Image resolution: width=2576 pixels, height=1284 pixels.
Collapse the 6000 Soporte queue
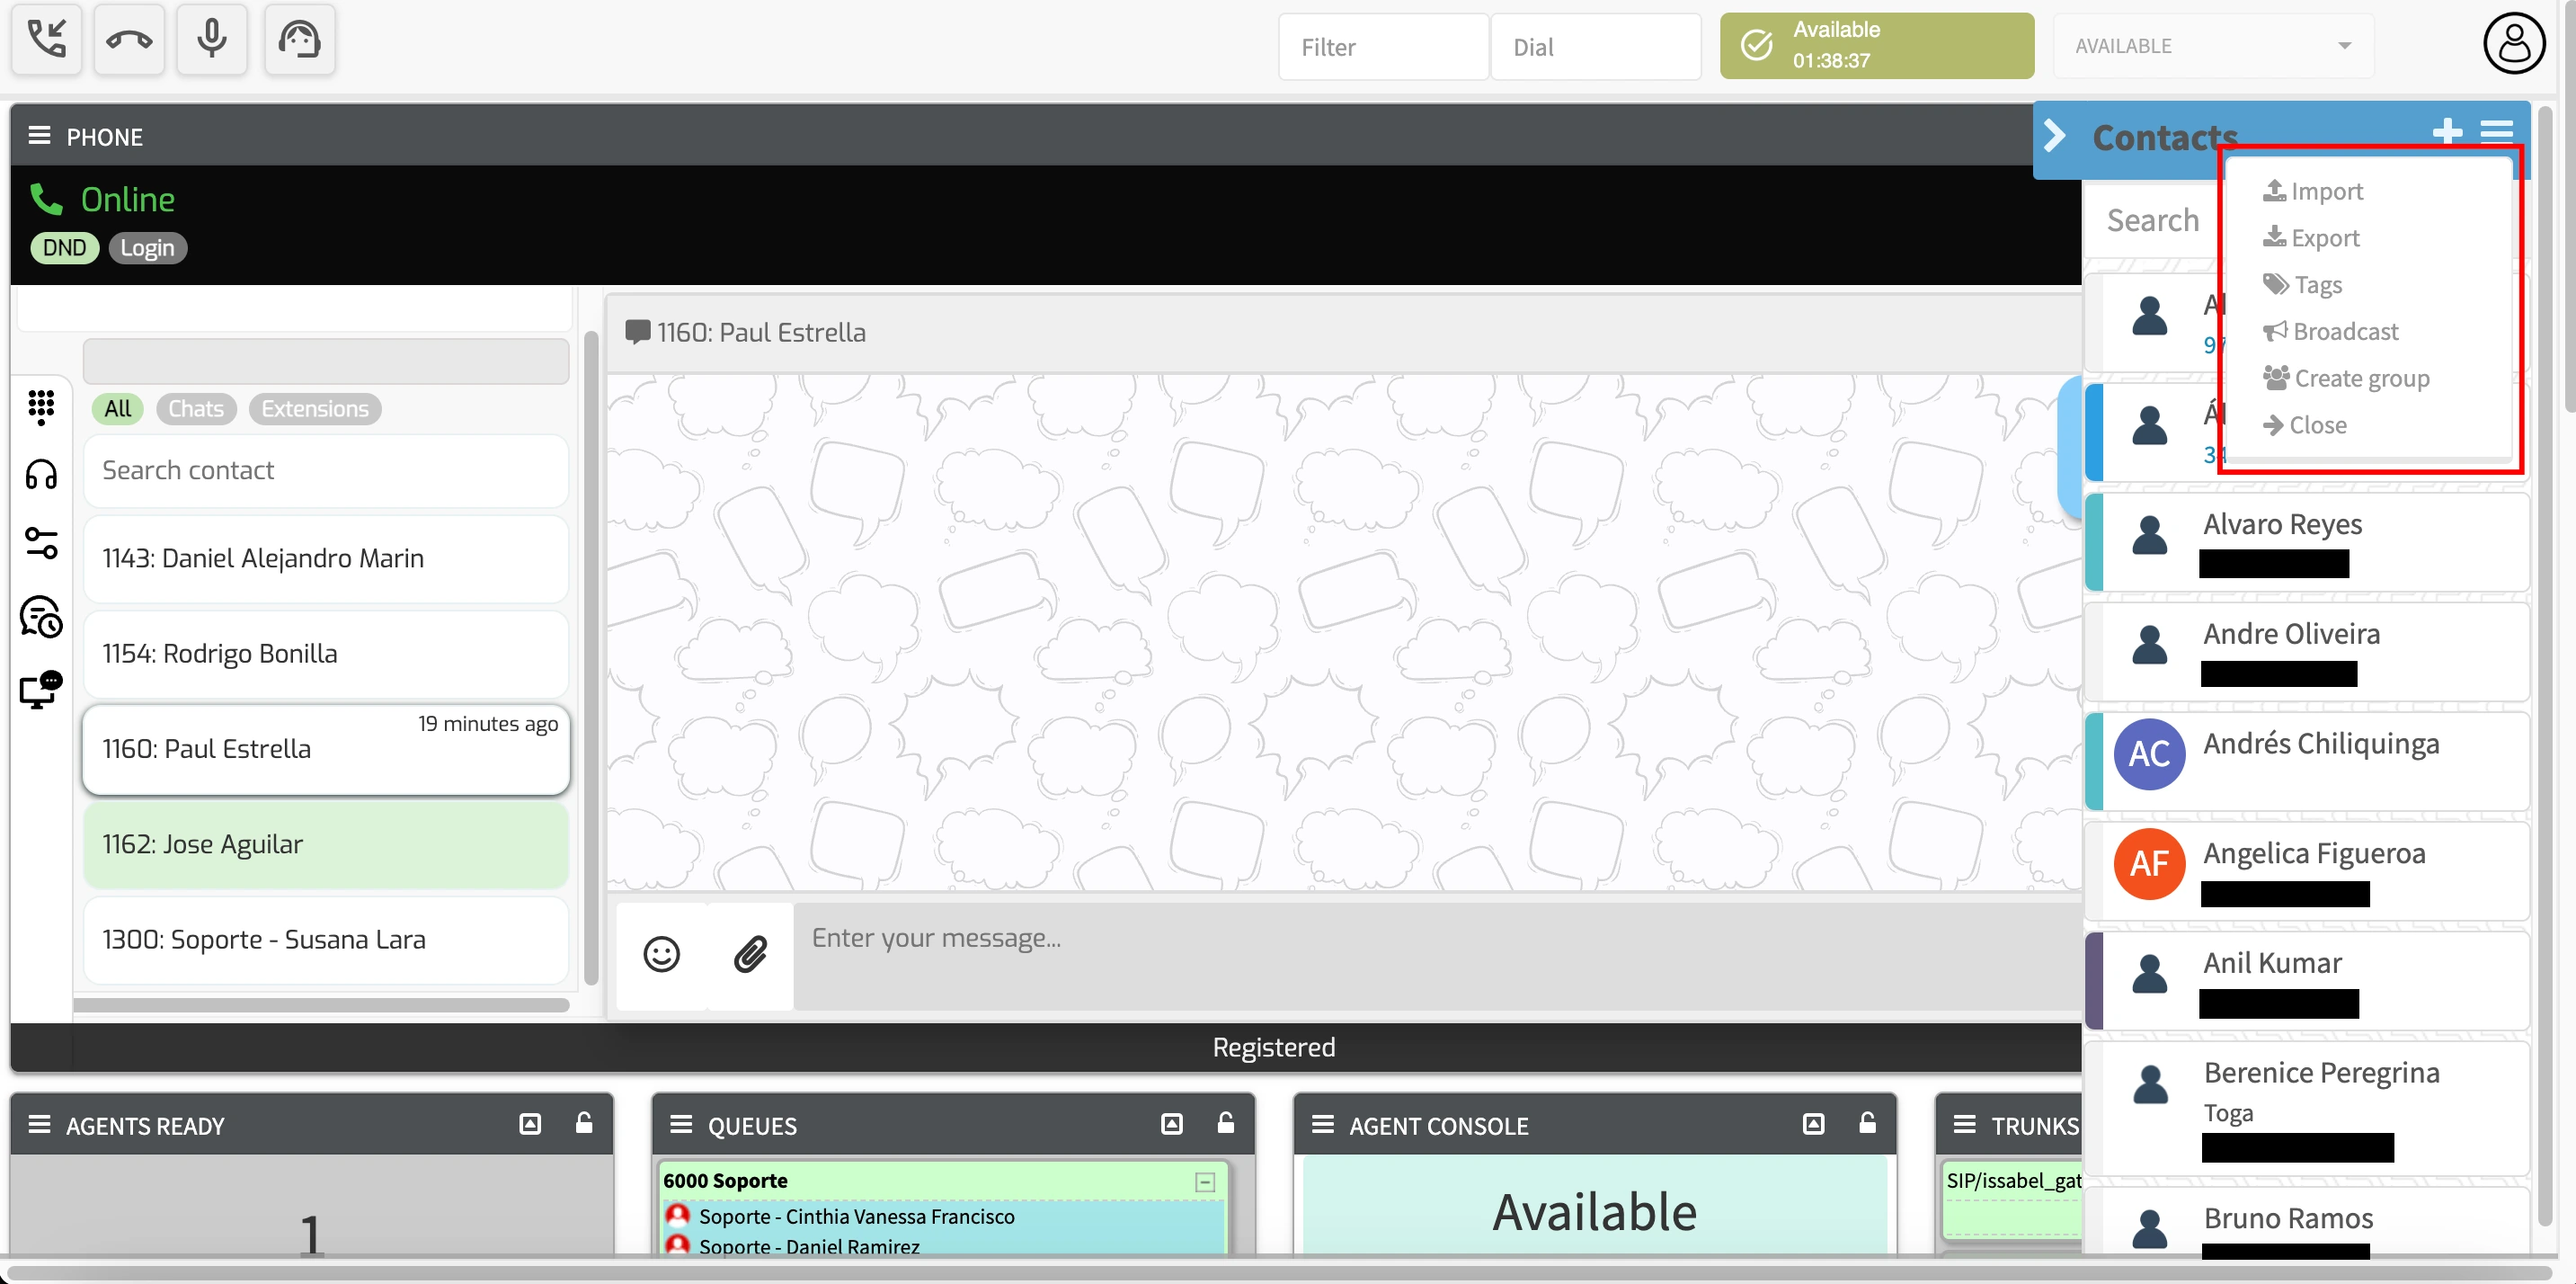(x=1205, y=1182)
